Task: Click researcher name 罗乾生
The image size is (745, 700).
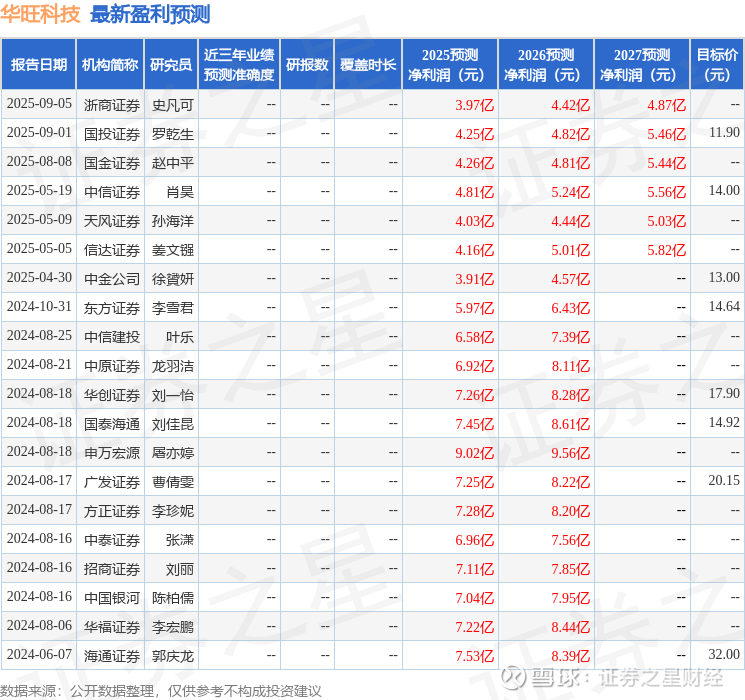Action: [x=172, y=134]
